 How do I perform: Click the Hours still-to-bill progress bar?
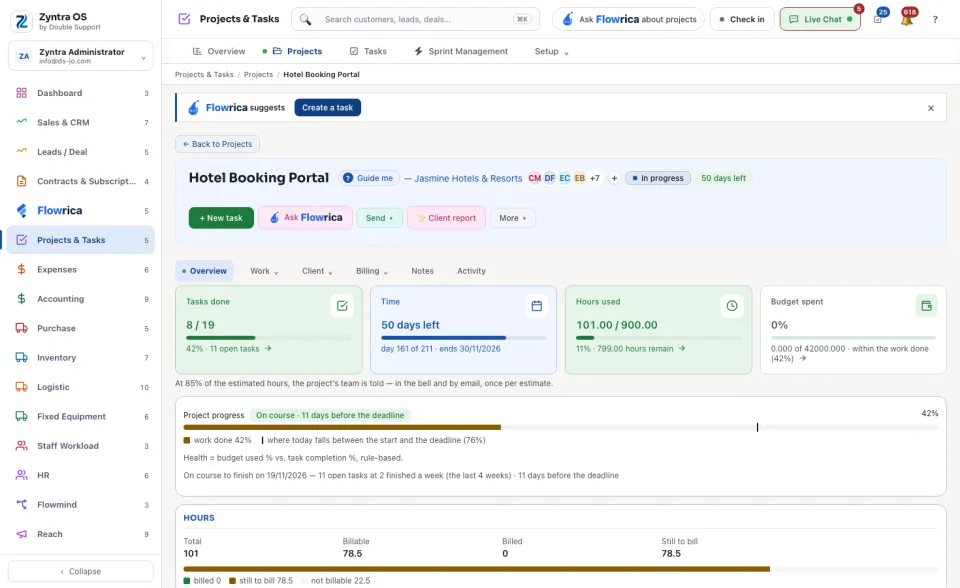click(x=476, y=569)
